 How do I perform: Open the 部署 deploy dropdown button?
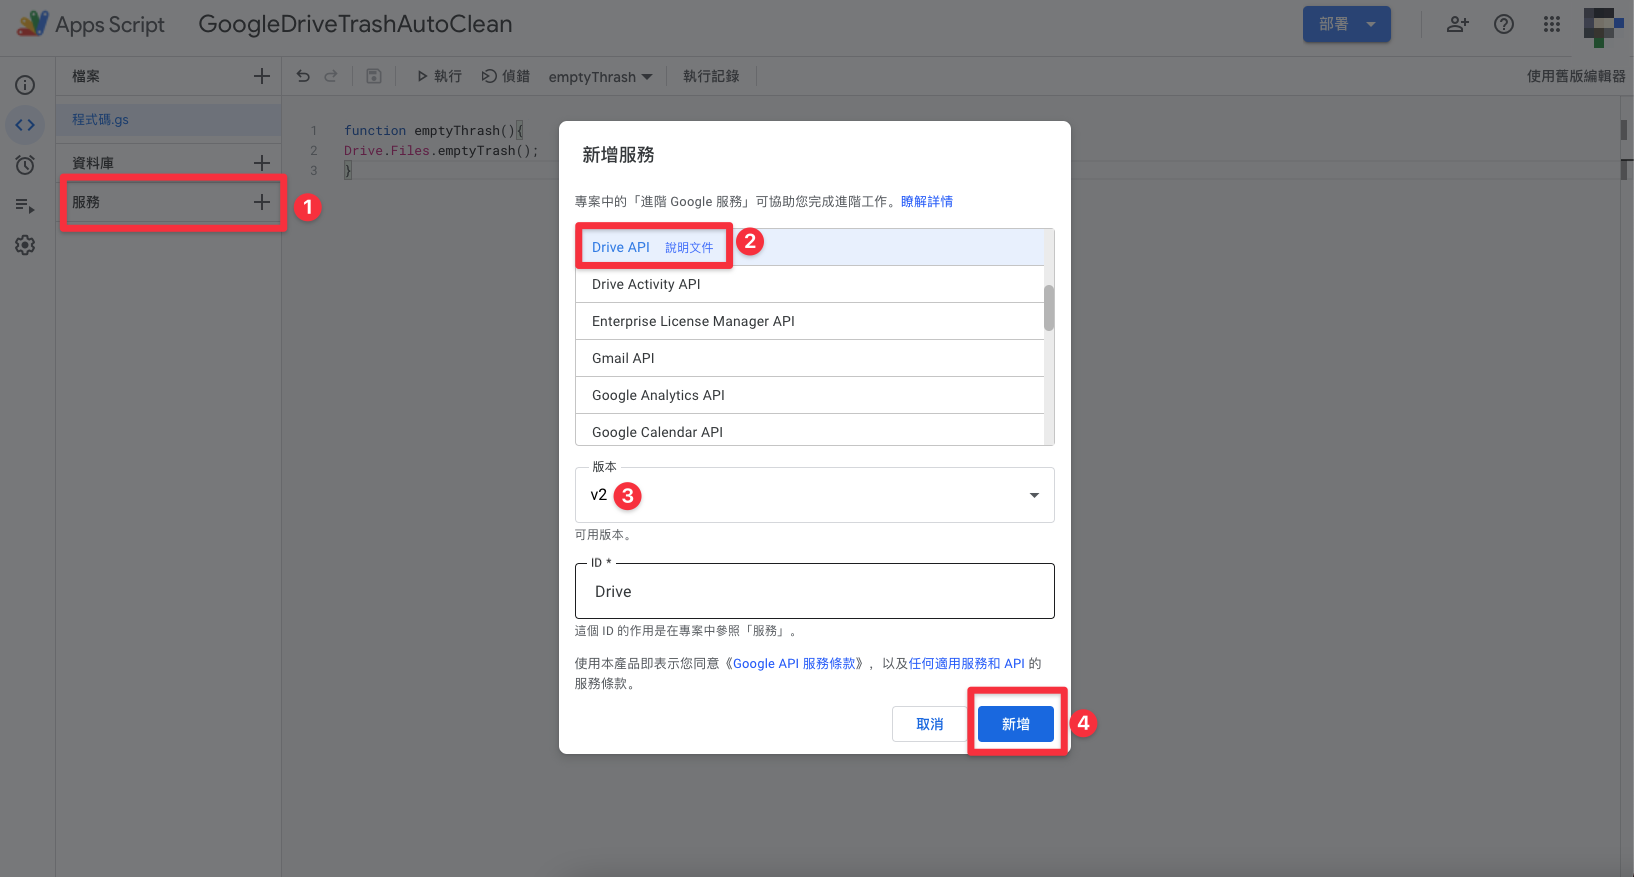tap(1346, 24)
